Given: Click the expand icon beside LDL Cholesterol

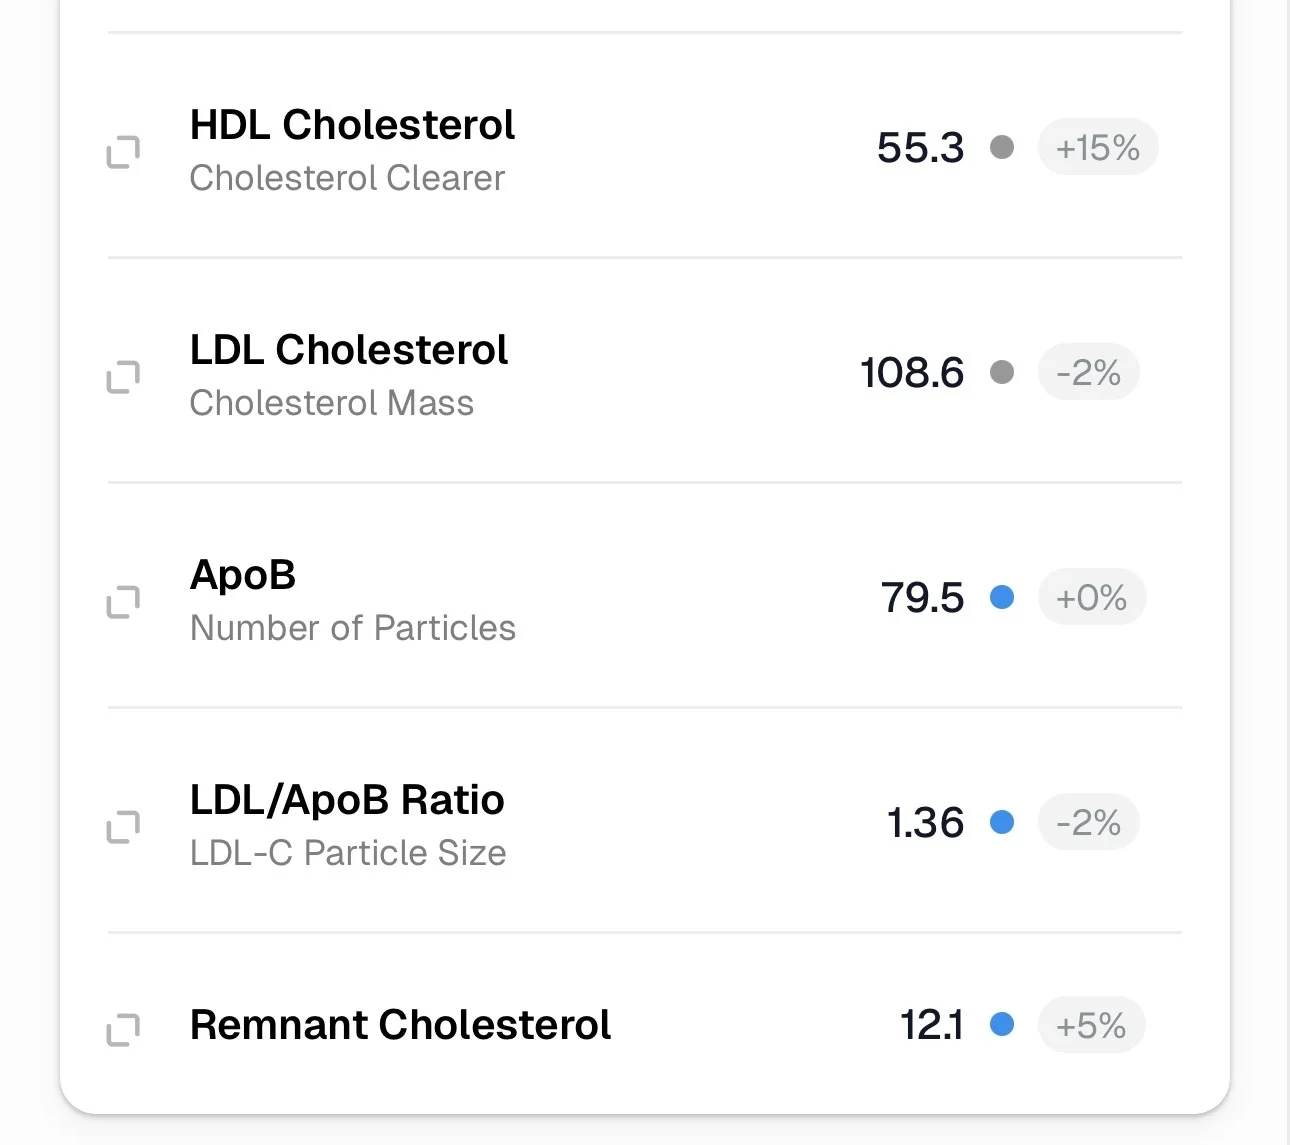Looking at the screenshot, I should point(123,377).
